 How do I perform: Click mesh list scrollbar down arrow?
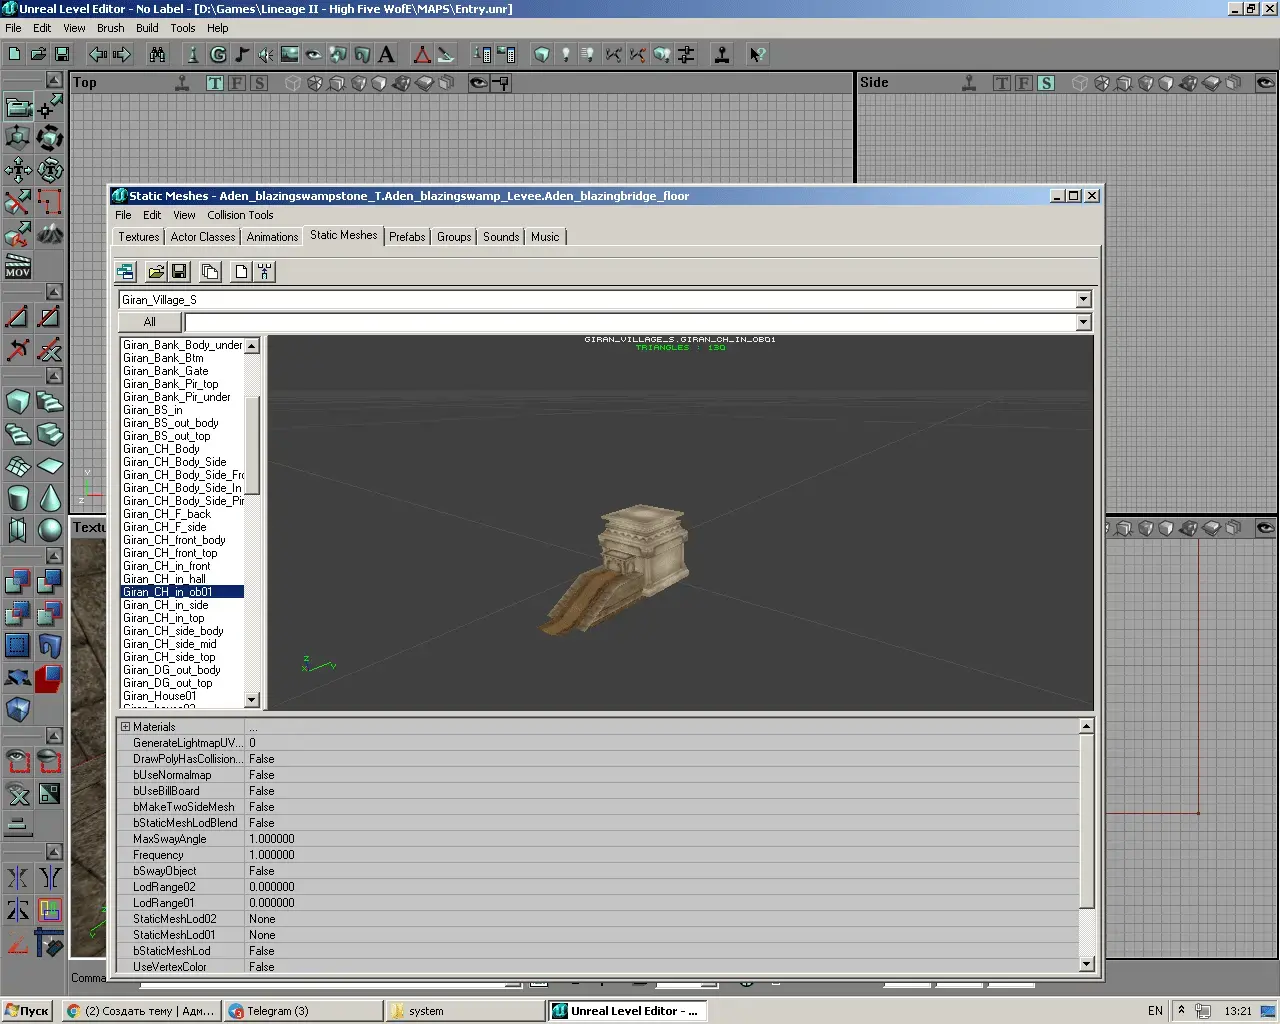[x=252, y=700]
